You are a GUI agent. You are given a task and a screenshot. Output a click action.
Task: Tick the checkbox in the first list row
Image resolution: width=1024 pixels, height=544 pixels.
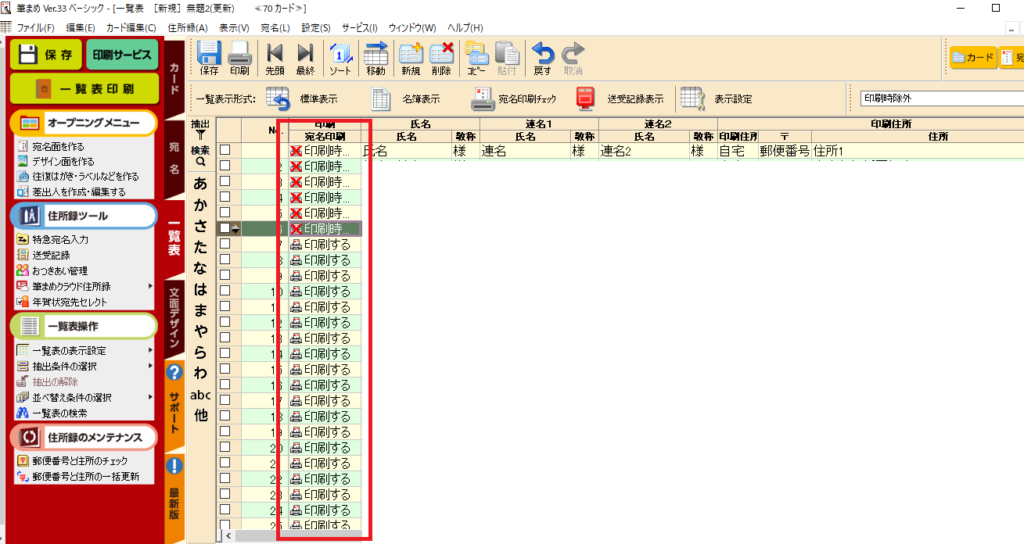tap(225, 150)
